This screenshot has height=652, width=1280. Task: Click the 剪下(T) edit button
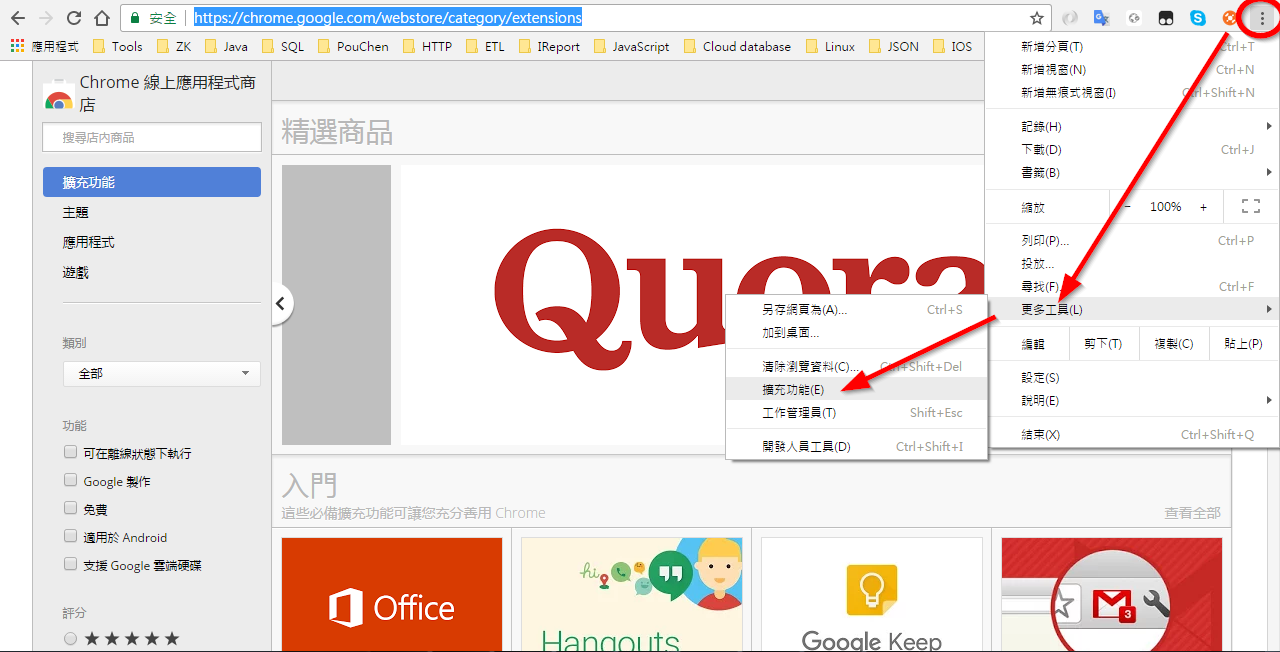[x=1103, y=343]
